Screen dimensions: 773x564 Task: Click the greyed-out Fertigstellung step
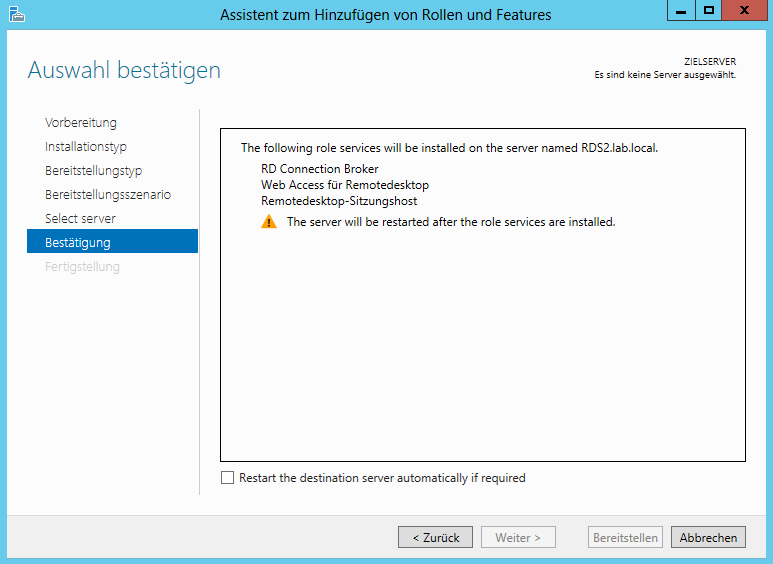pos(82,267)
